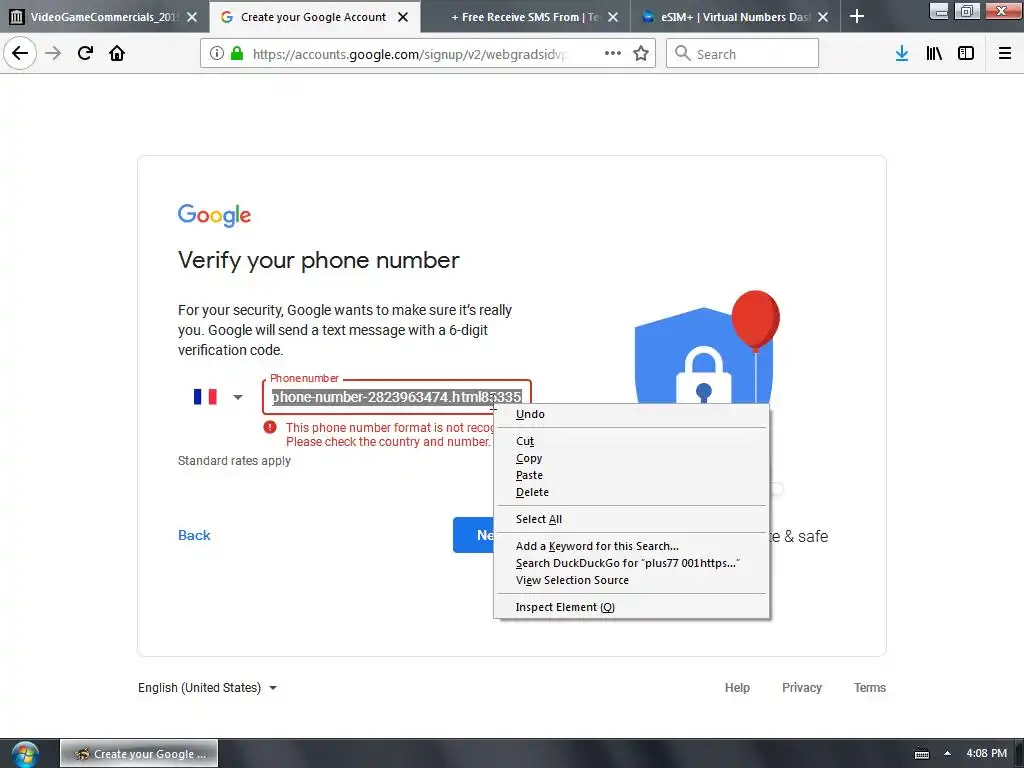Close the Free Receive SMS tab
Screen dimensions: 1024x768
pos(613,17)
